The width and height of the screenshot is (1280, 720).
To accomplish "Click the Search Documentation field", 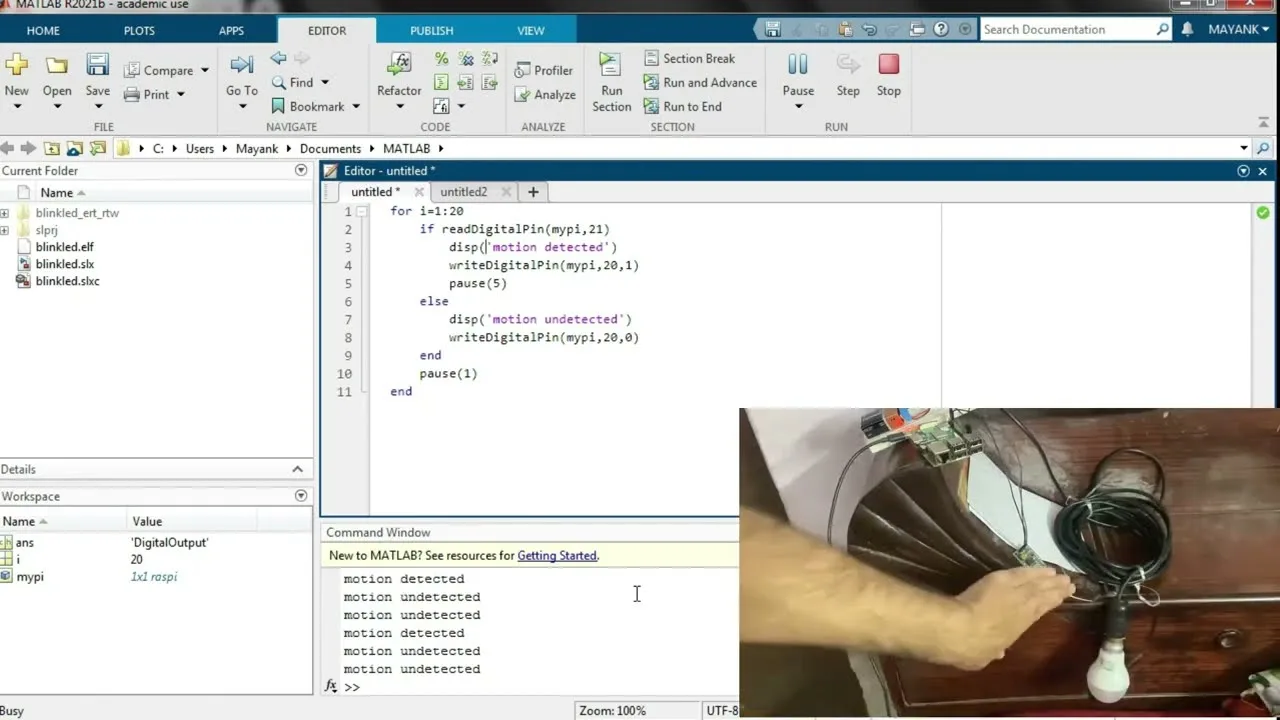I will pyautogui.click(x=1066, y=30).
